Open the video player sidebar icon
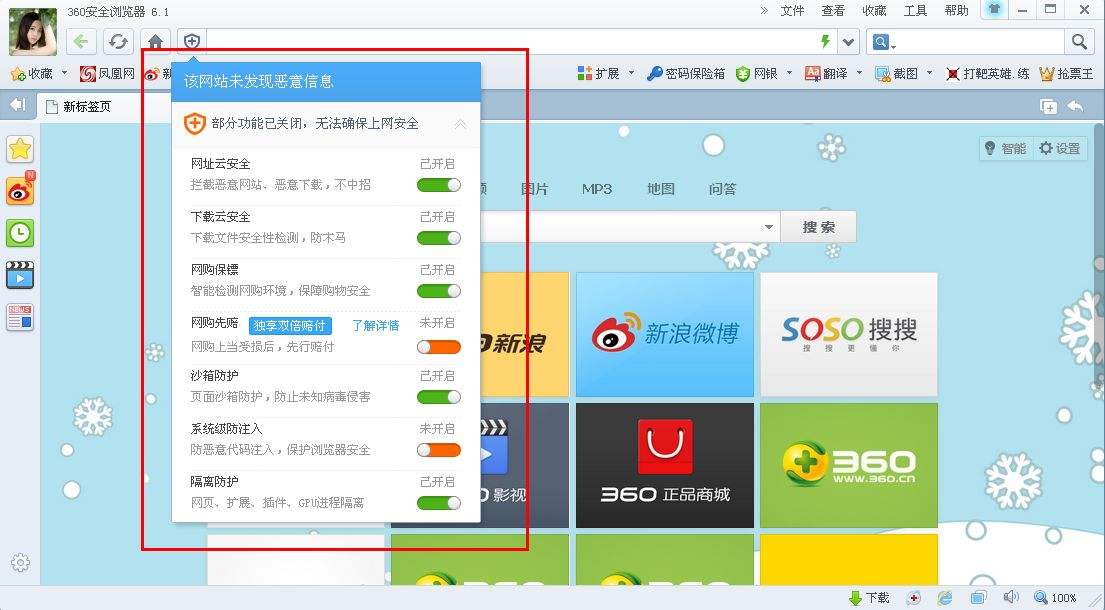Viewport: 1105px width, 610px height. 20,275
